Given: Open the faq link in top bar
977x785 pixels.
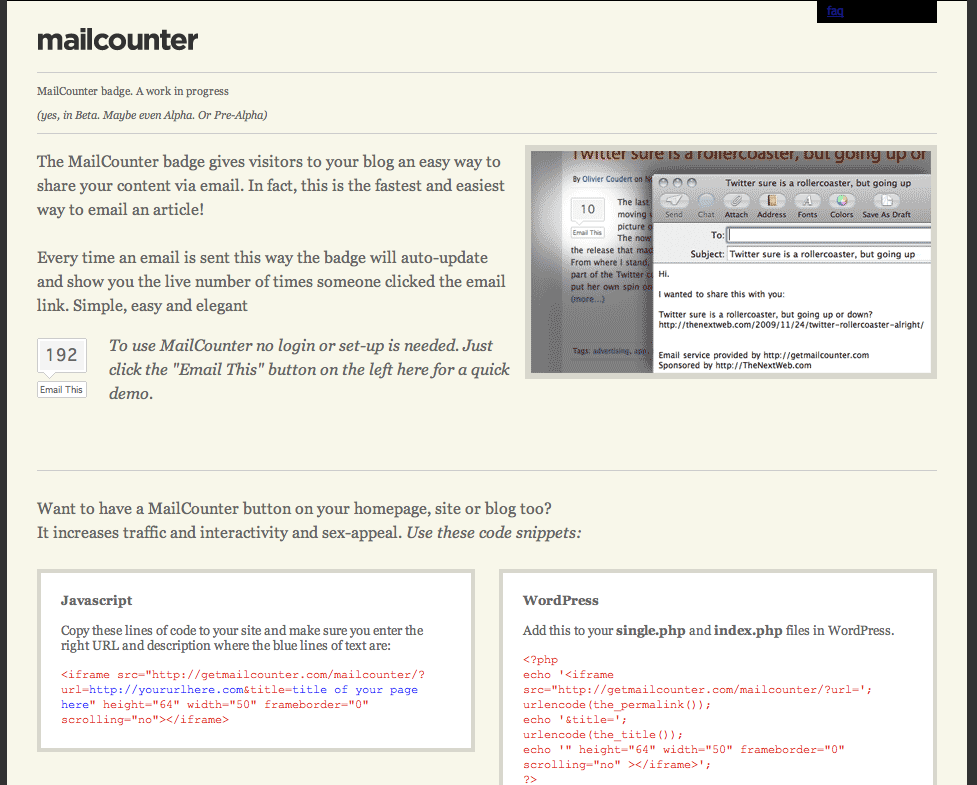Looking at the screenshot, I should pyautogui.click(x=835, y=11).
